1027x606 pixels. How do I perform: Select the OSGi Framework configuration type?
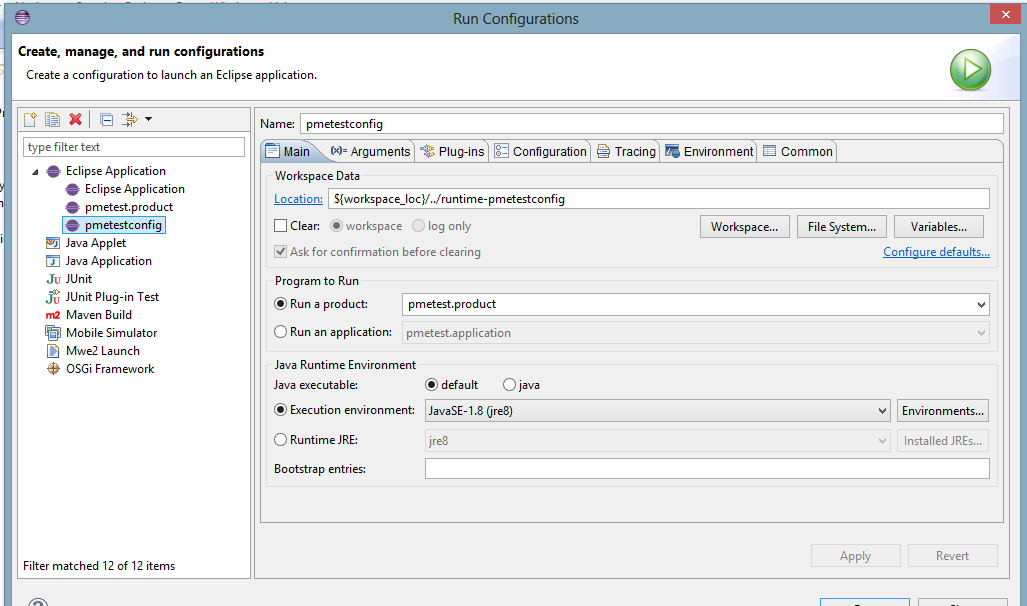point(110,369)
